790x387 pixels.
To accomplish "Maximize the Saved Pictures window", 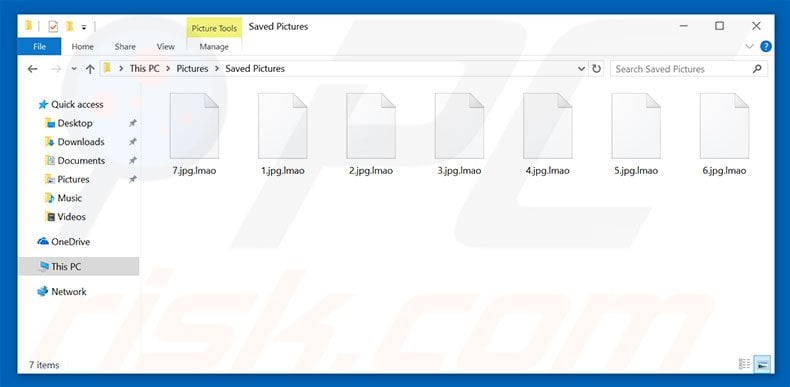I will pyautogui.click(x=719, y=26).
